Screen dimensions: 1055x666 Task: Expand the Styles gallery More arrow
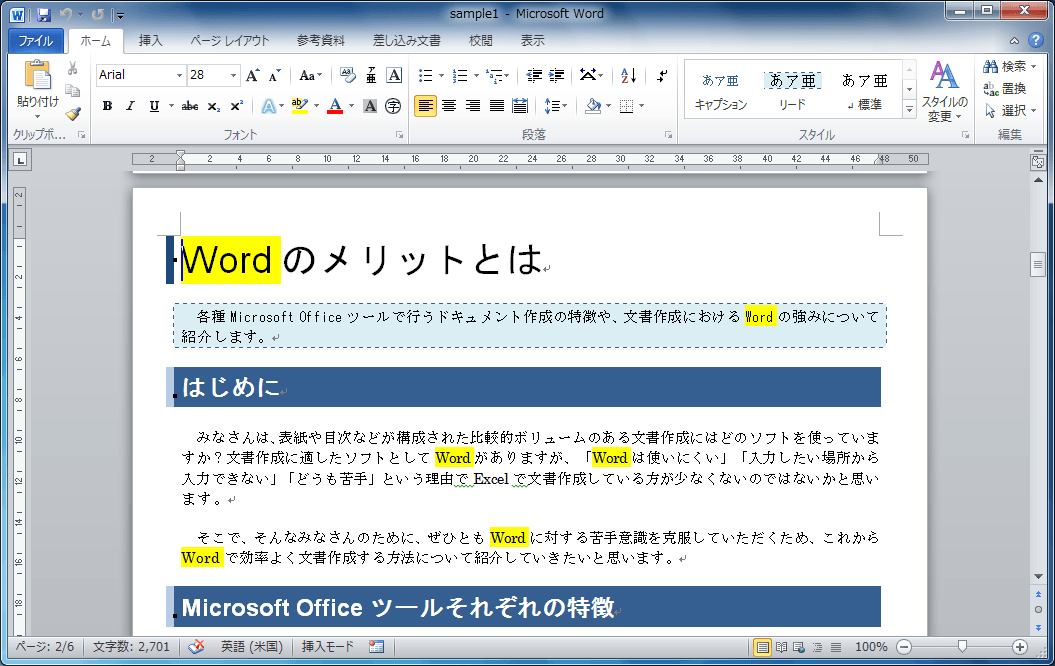click(x=909, y=109)
